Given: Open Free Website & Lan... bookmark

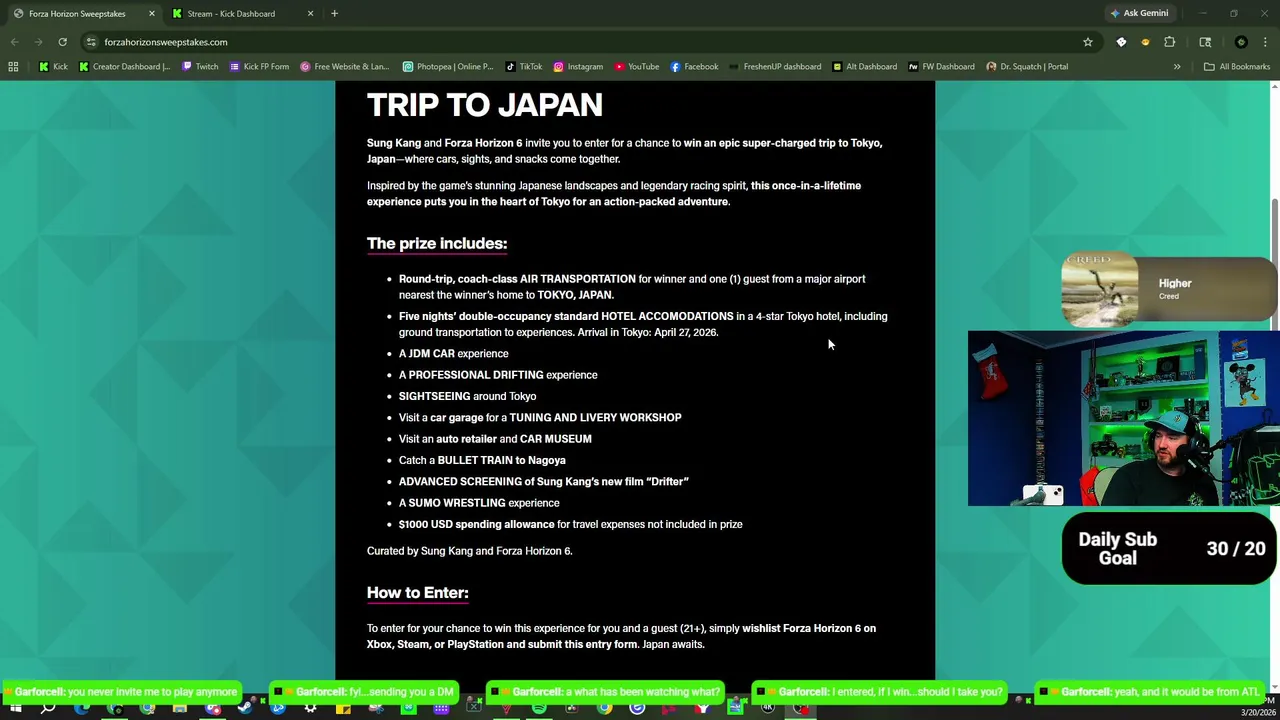Looking at the screenshot, I should pos(345,67).
